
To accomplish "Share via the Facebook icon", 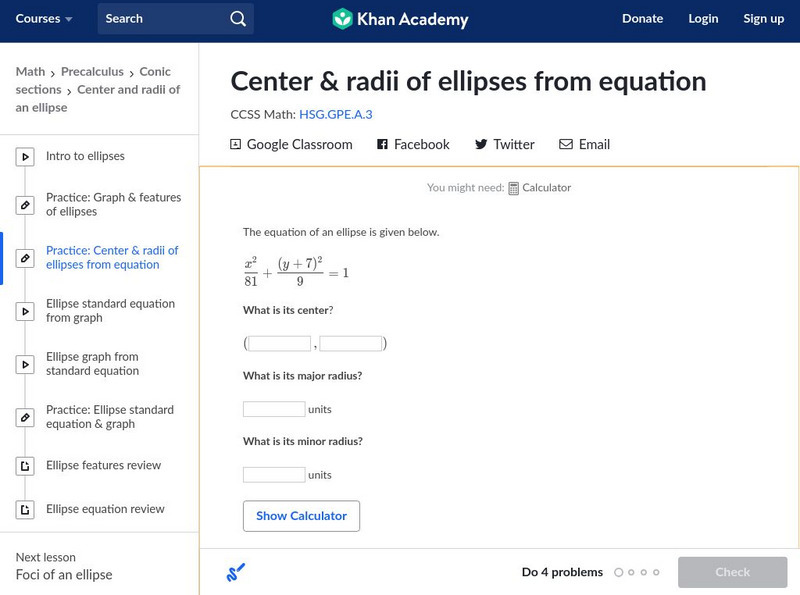I will pyautogui.click(x=382, y=144).
